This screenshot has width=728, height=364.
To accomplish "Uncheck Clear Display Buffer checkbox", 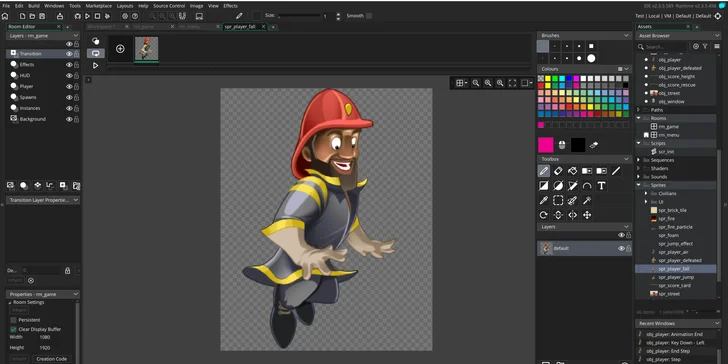I will pyautogui.click(x=13, y=329).
